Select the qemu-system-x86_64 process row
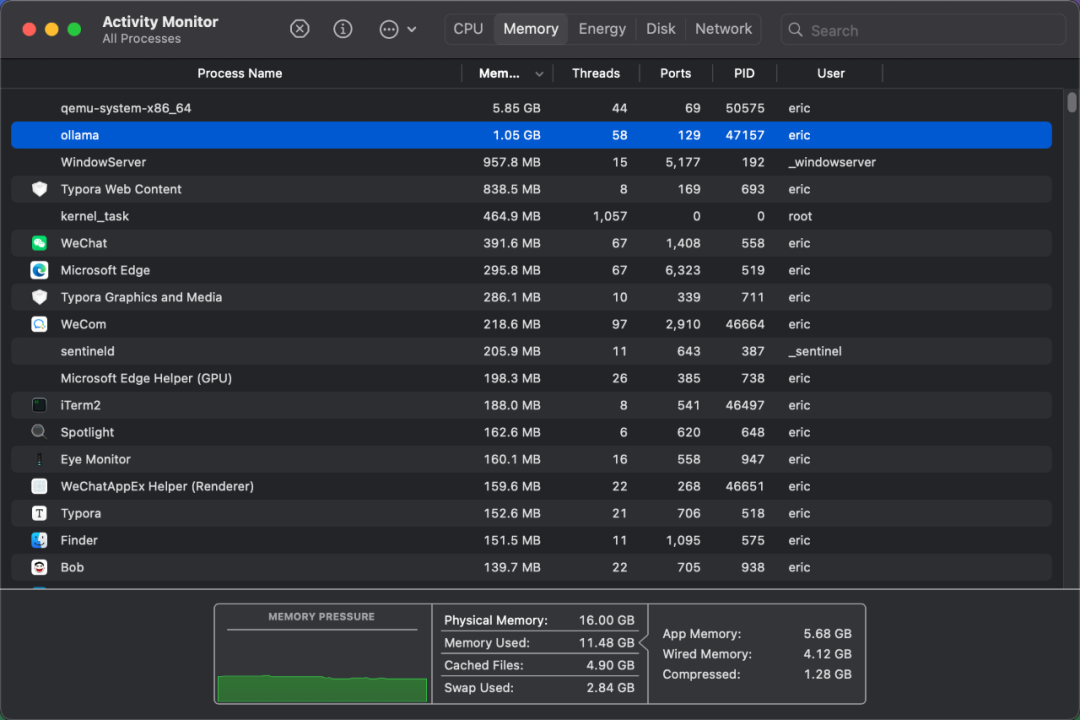The image size is (1080, 720). [x=531, y=108]
